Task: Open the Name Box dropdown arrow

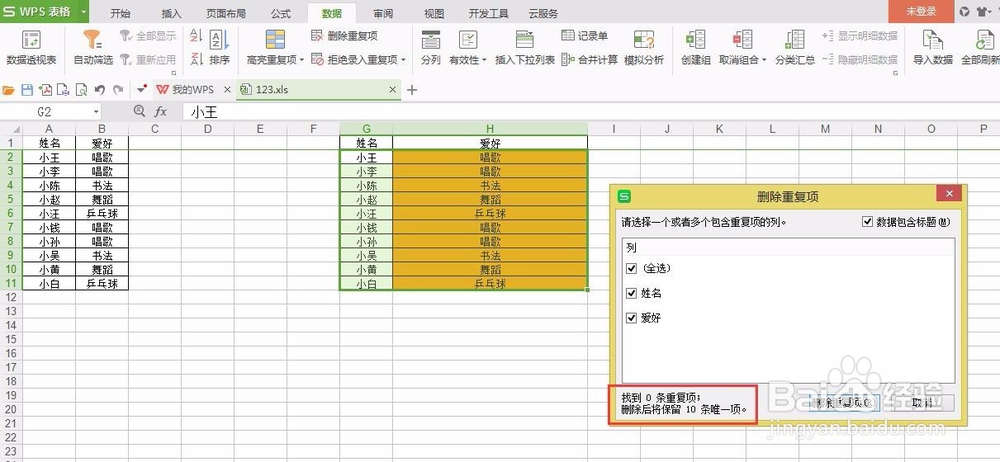Action: coord(96,112)
